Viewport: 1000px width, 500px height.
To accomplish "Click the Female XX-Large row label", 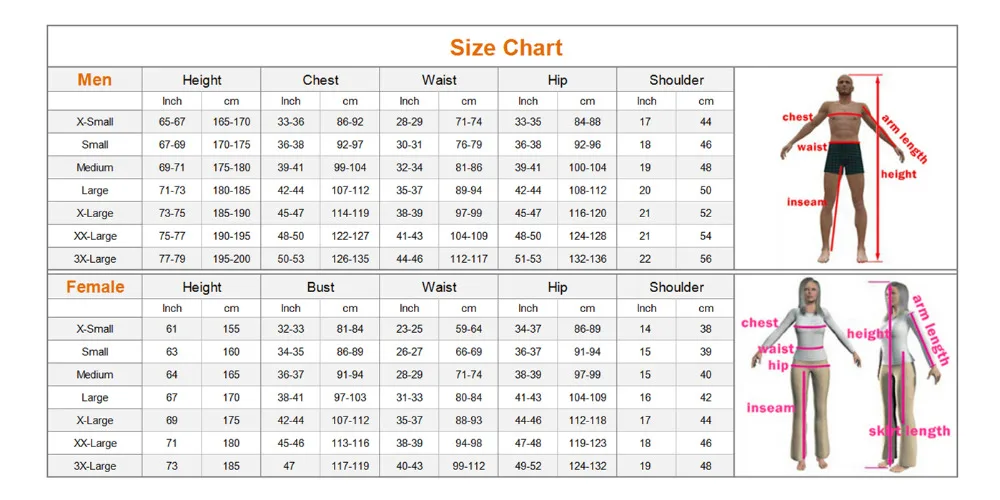I will (x=95, y=443).
